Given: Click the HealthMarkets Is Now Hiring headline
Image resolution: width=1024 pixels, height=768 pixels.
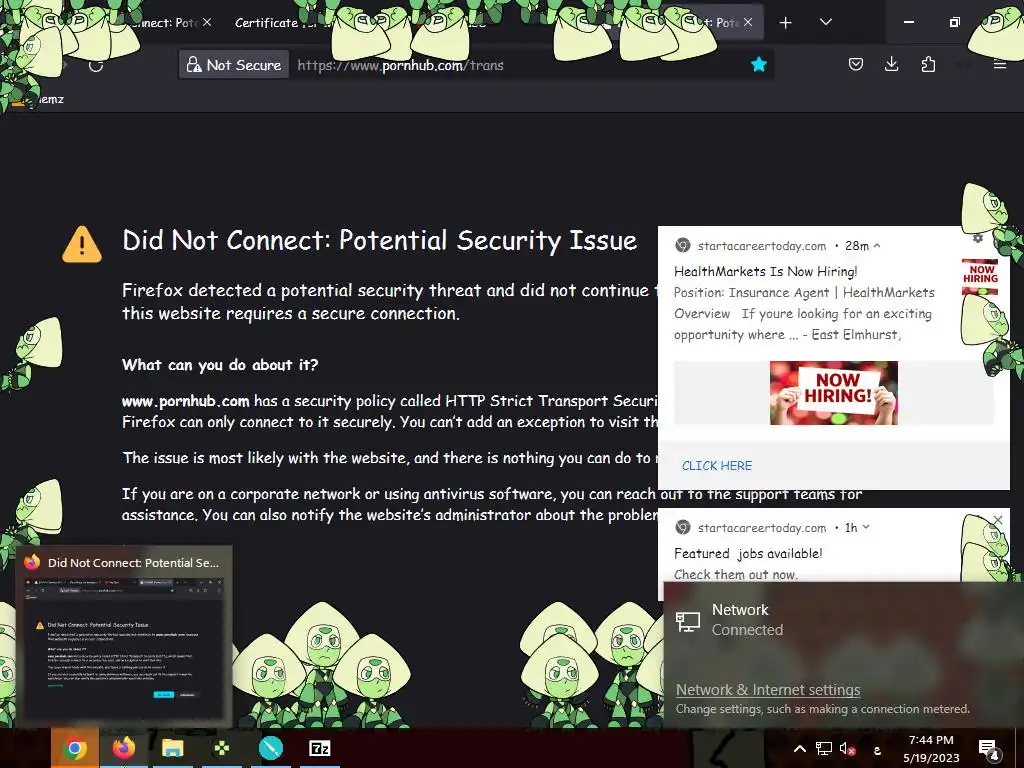Looking at the screenshot, I should point(765,271).
